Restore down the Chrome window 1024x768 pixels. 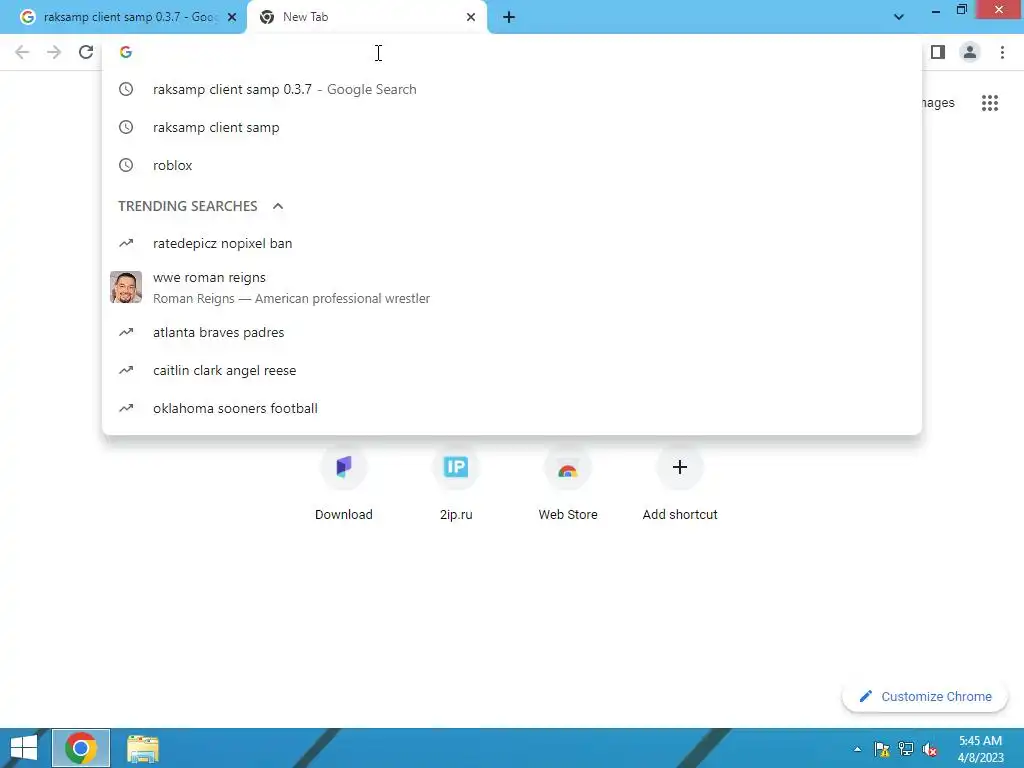[961, 10]
